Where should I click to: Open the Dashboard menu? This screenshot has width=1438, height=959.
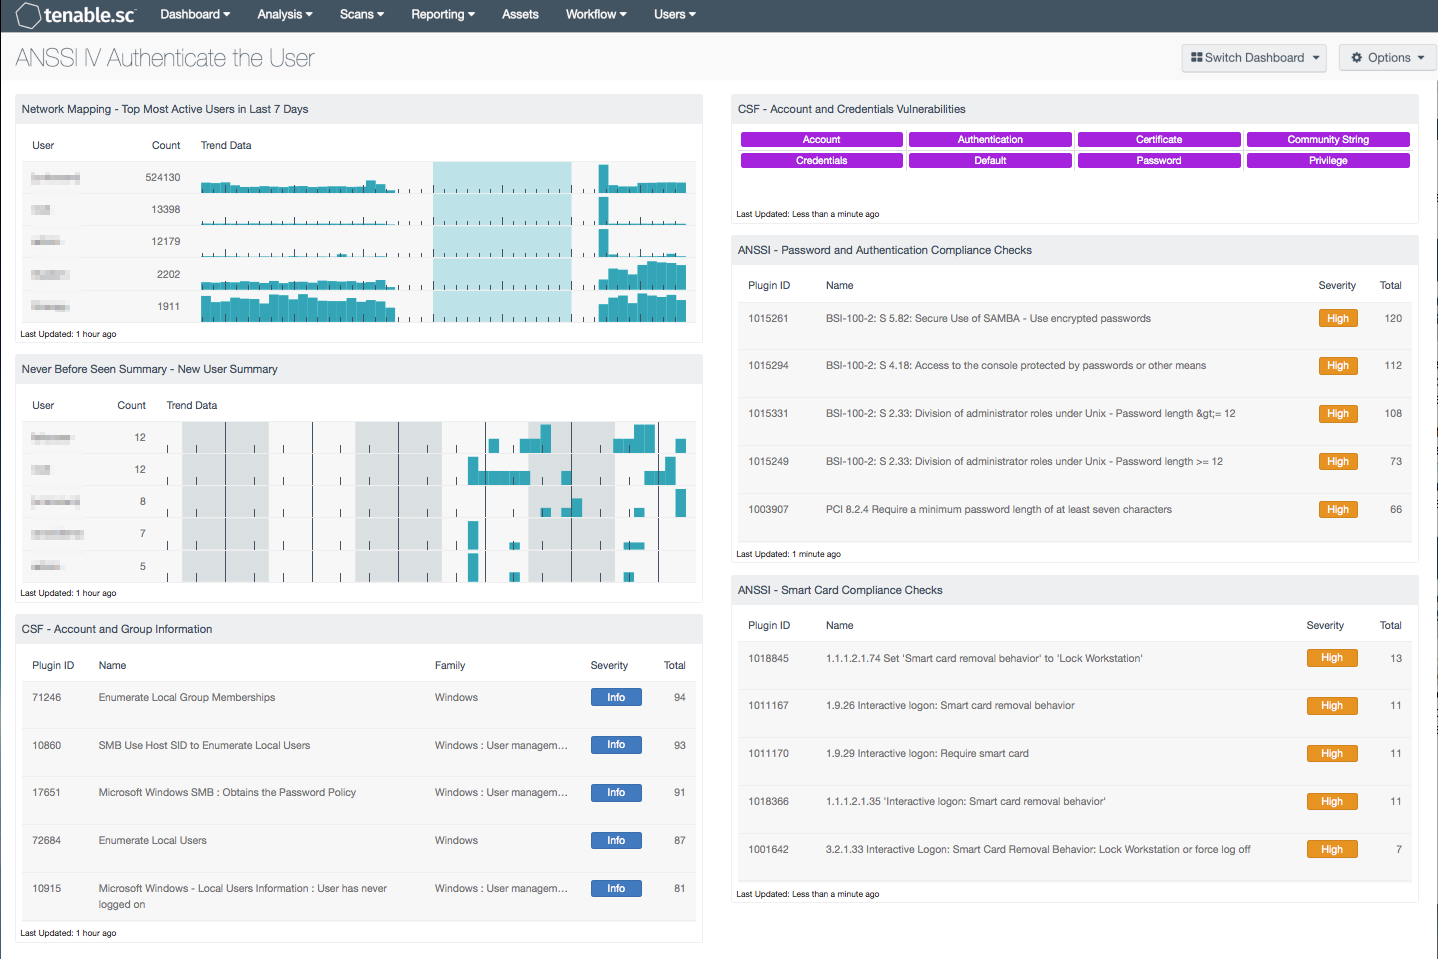(x=195, y=14)
